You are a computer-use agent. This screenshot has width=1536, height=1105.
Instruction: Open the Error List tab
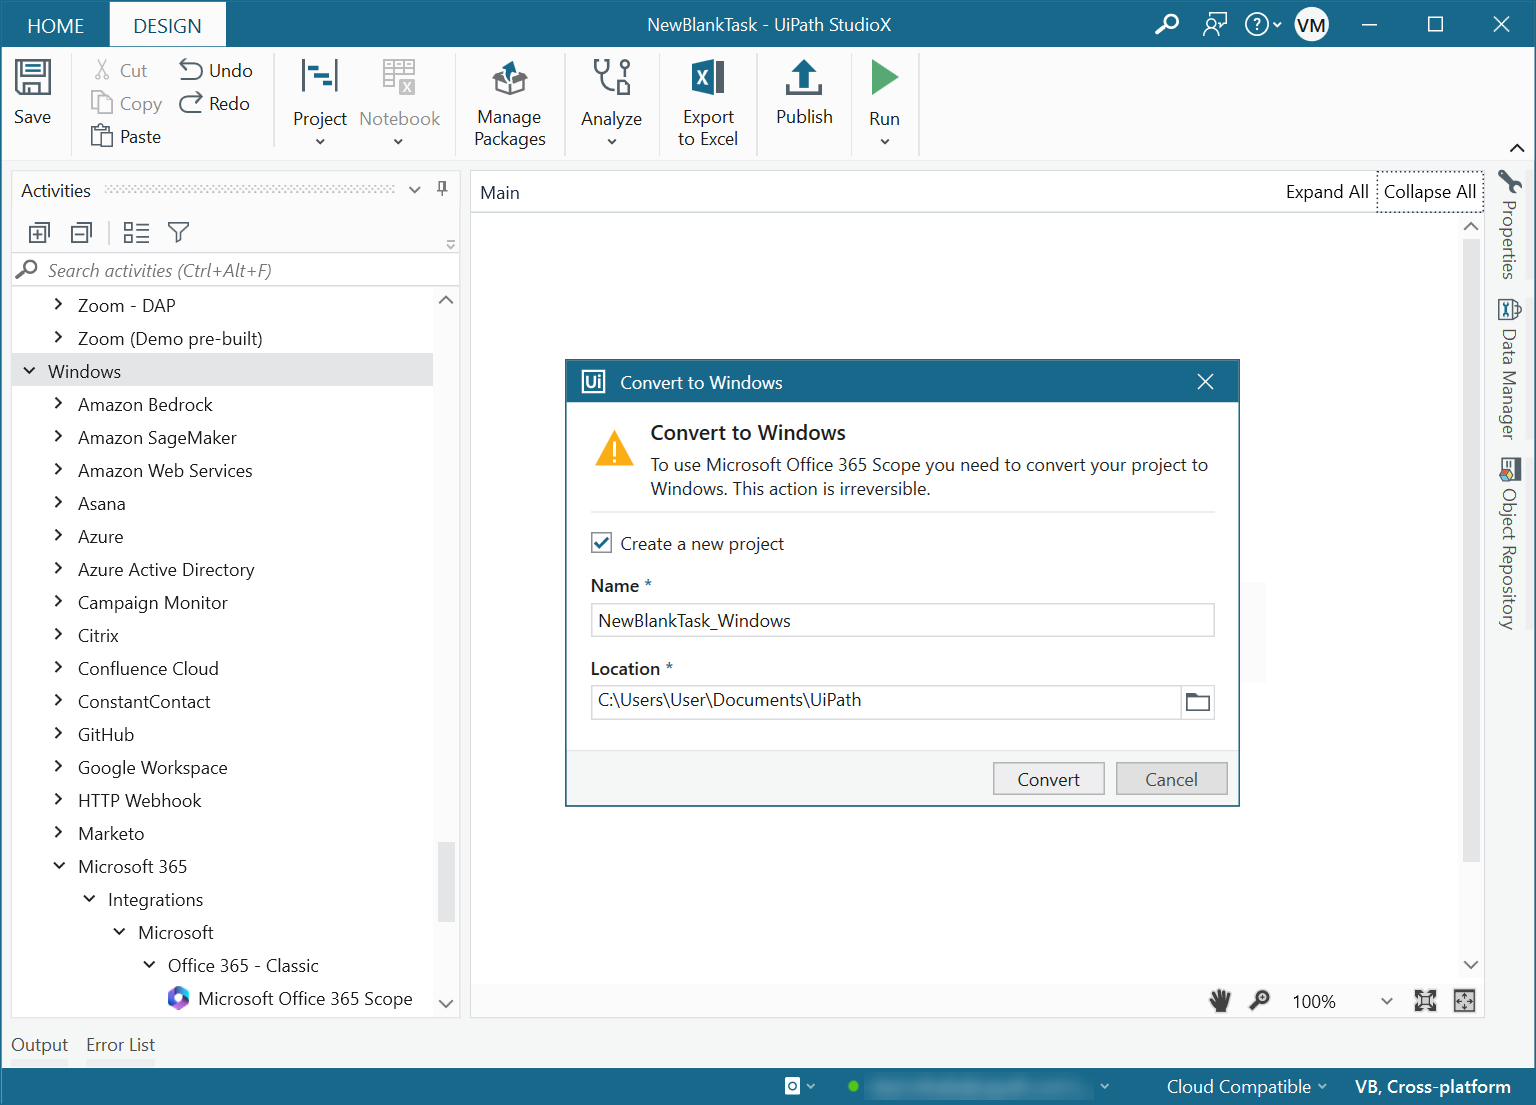click(120, 1044)
